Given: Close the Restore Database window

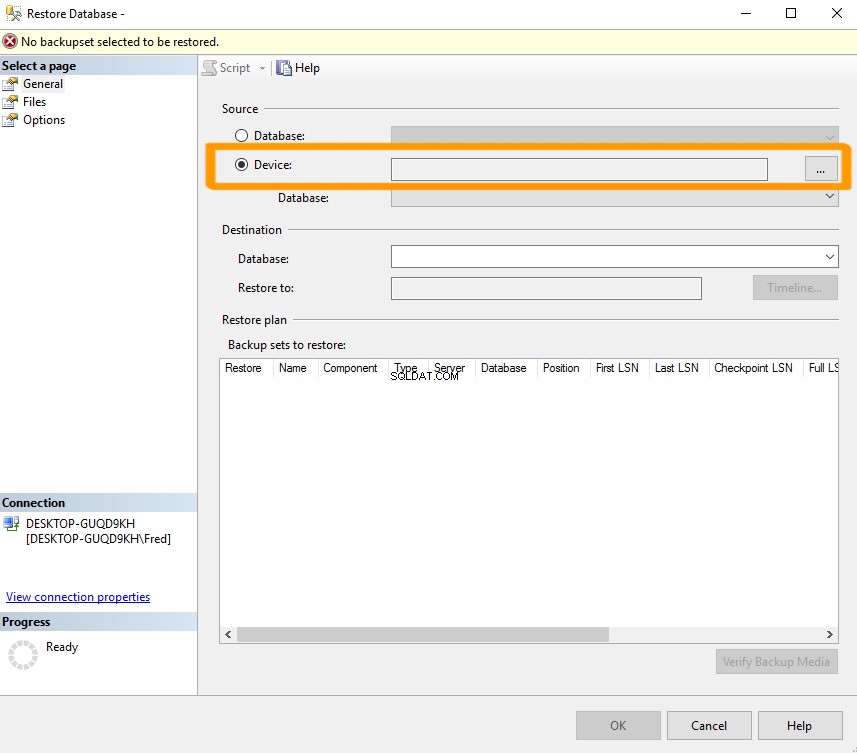Looking at the screenshot, I should pos(836,13).
